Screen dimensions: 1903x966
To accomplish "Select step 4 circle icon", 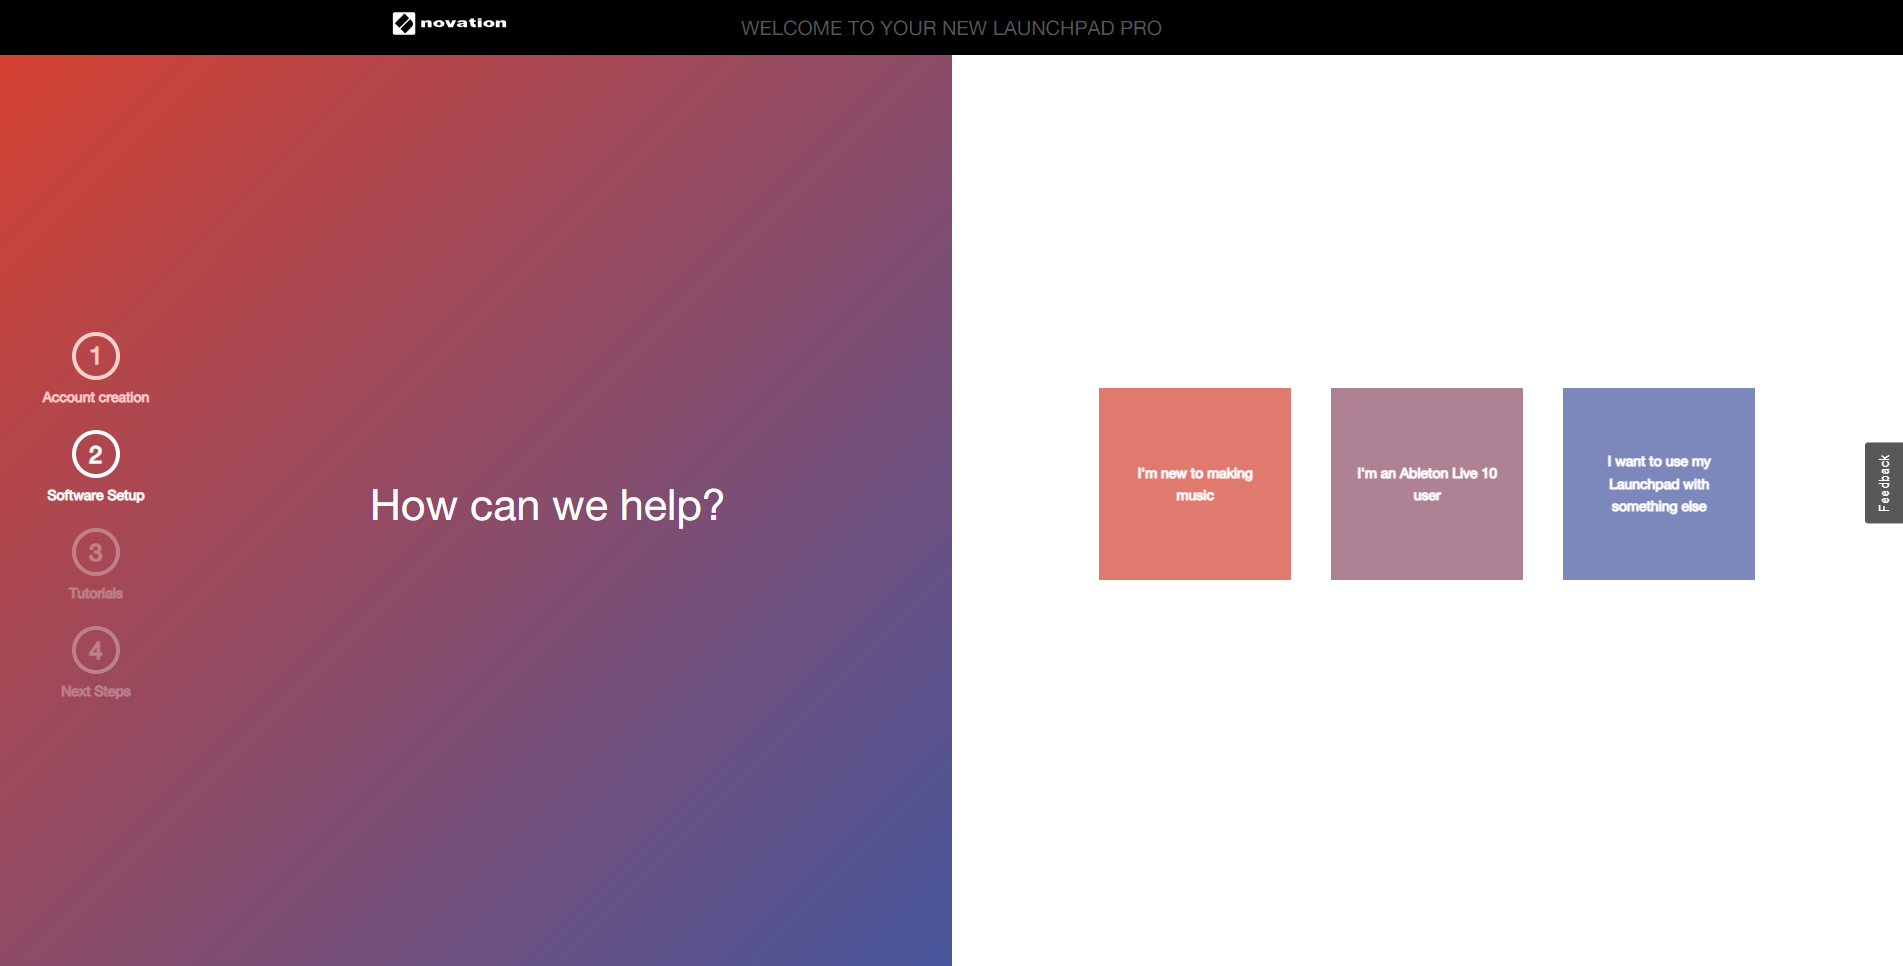I will tap(96, 650).
